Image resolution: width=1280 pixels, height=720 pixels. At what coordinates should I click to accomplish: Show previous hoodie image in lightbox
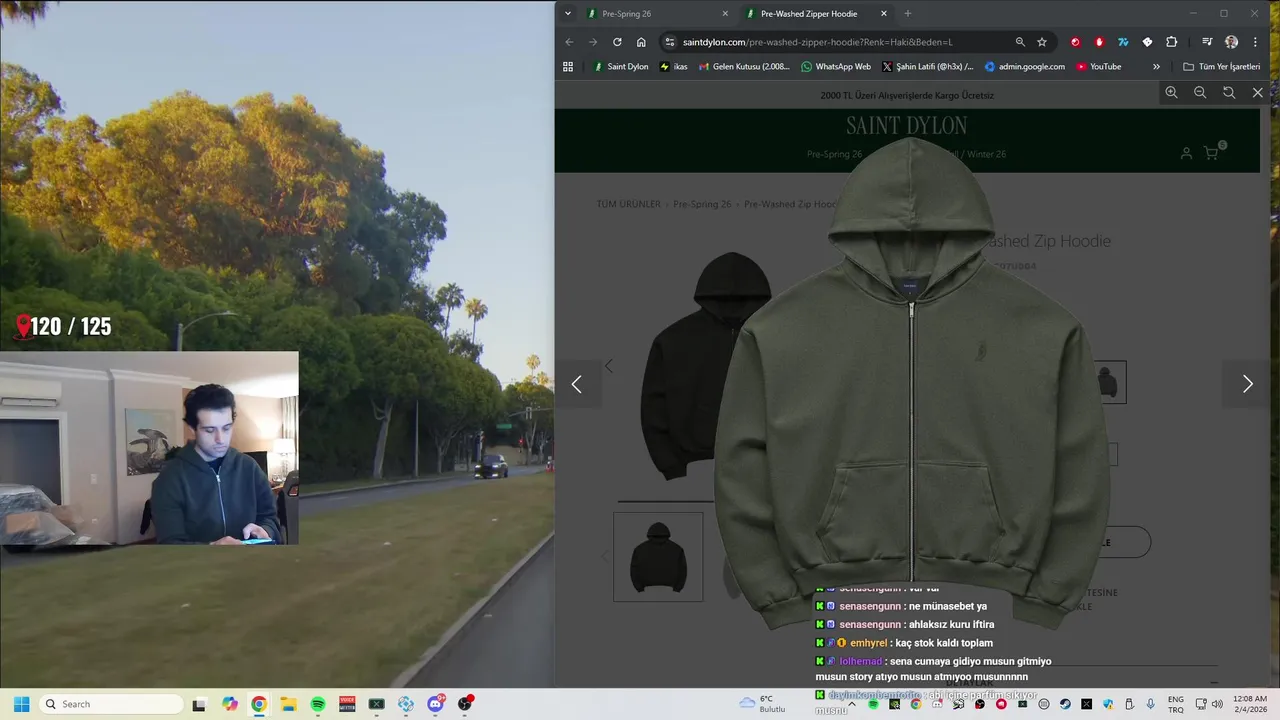(576, 384)
